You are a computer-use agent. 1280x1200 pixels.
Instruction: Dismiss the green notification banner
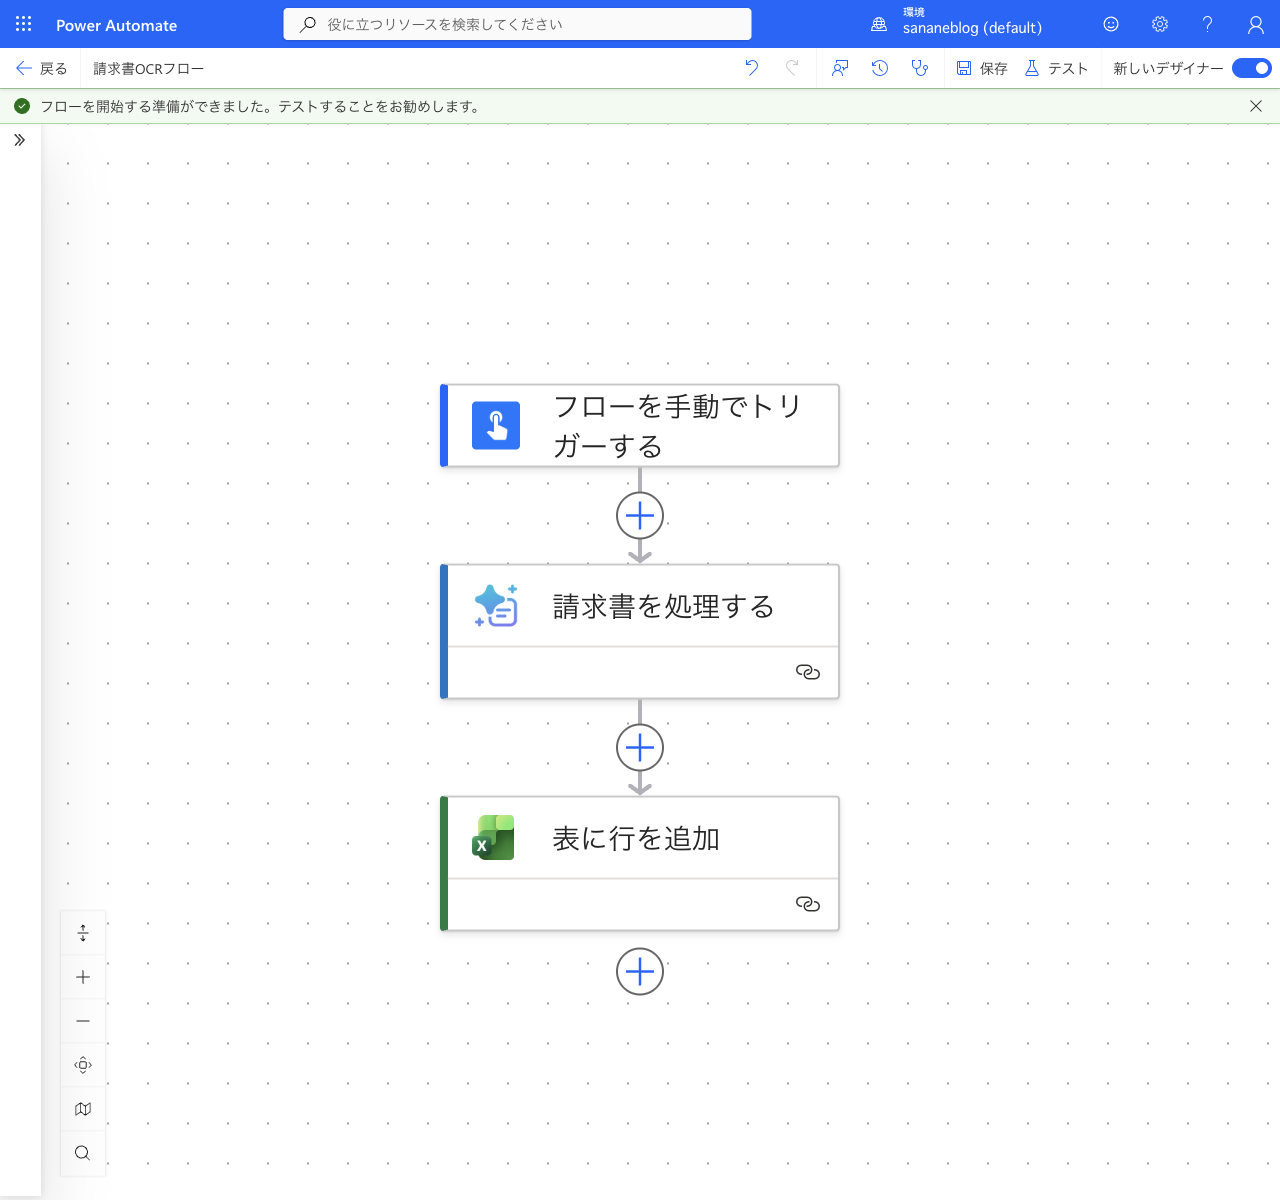tap(1256, 106)
